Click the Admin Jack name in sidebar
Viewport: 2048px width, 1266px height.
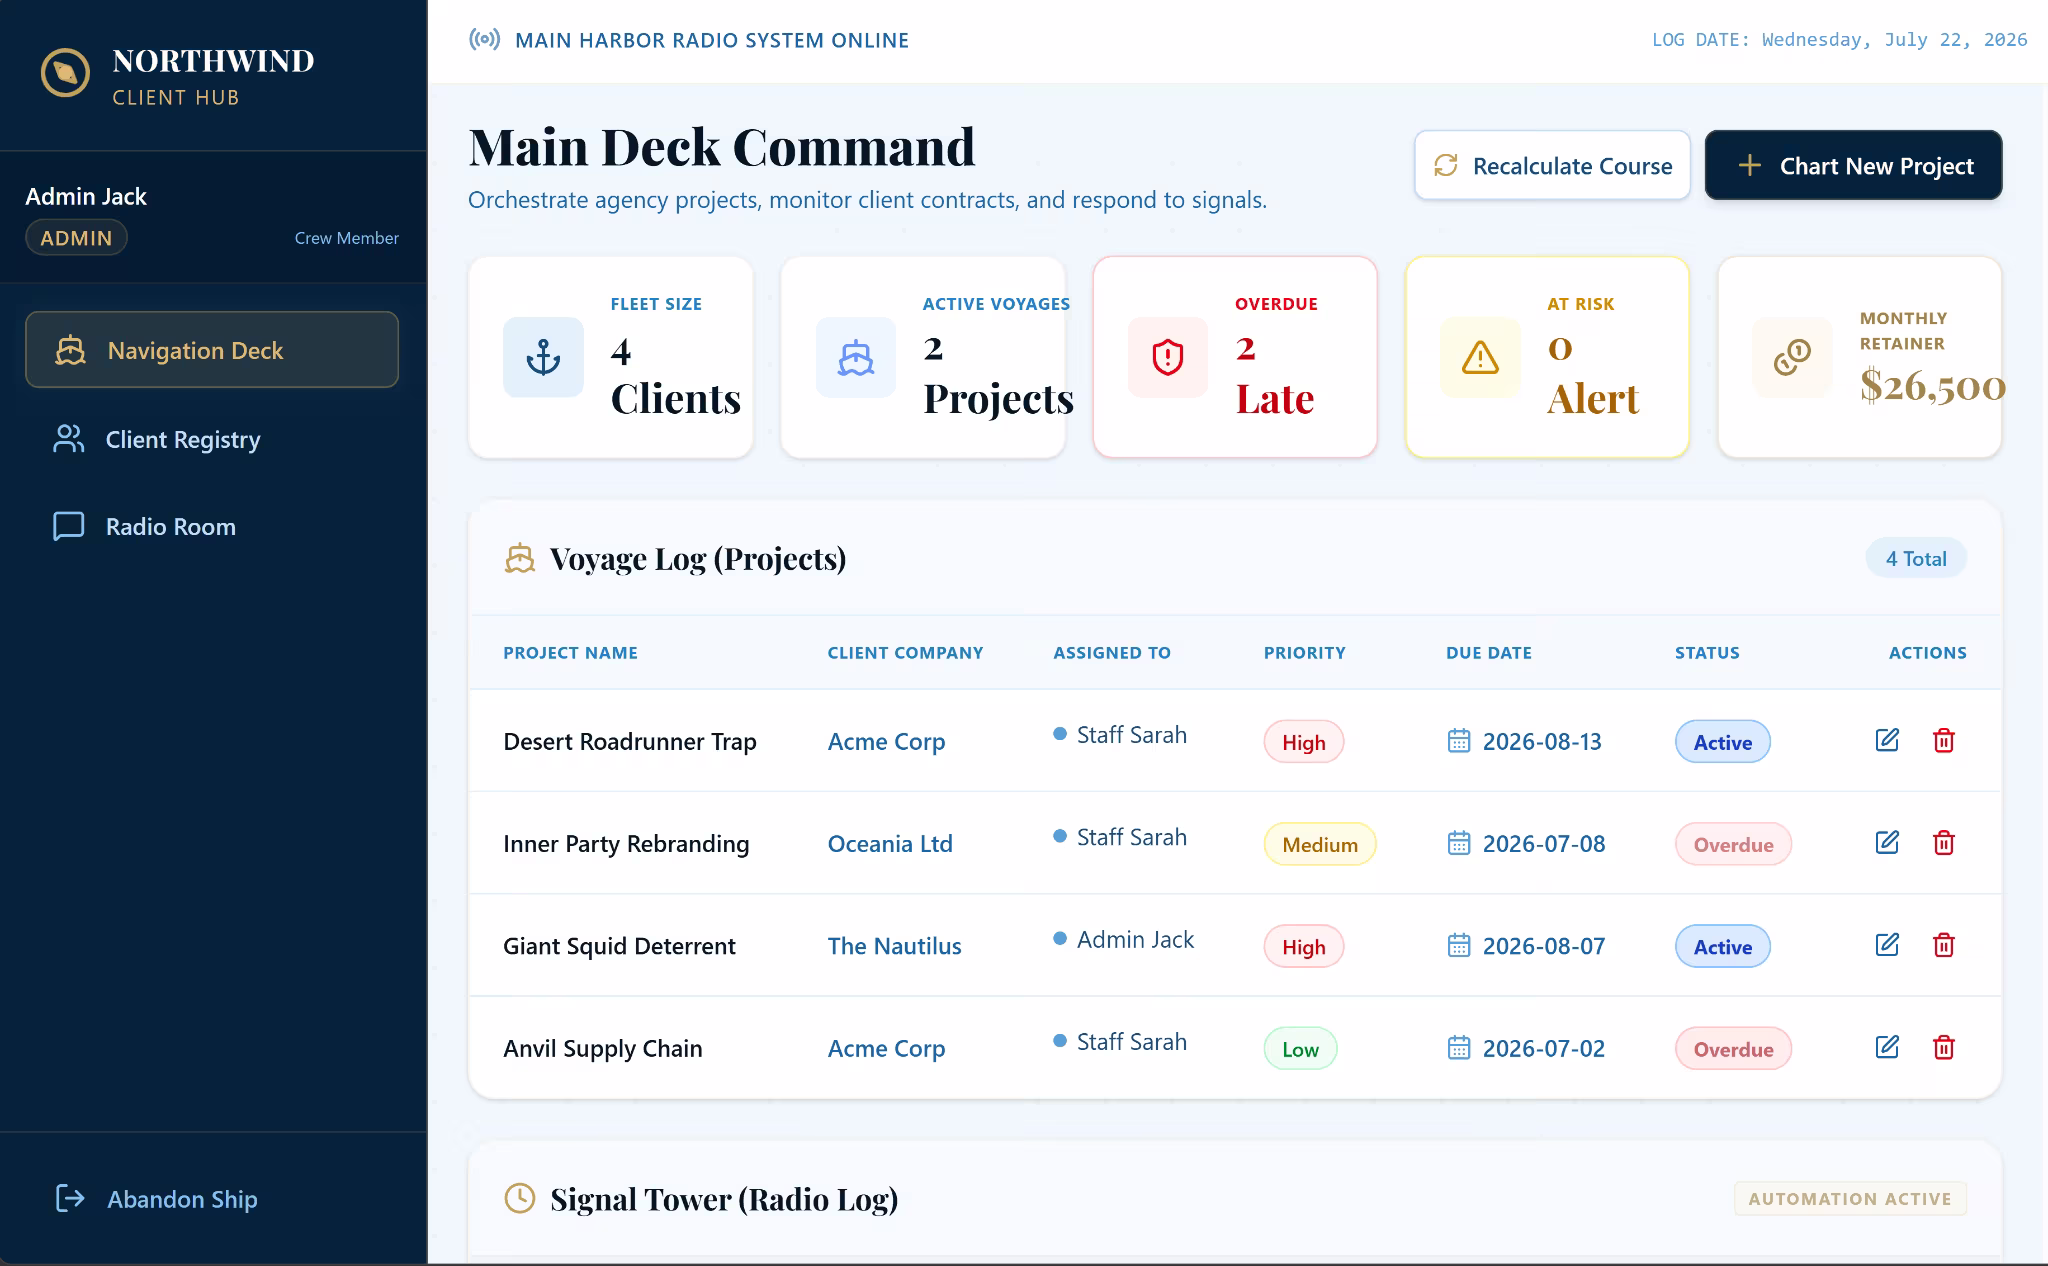pos(86,196)
